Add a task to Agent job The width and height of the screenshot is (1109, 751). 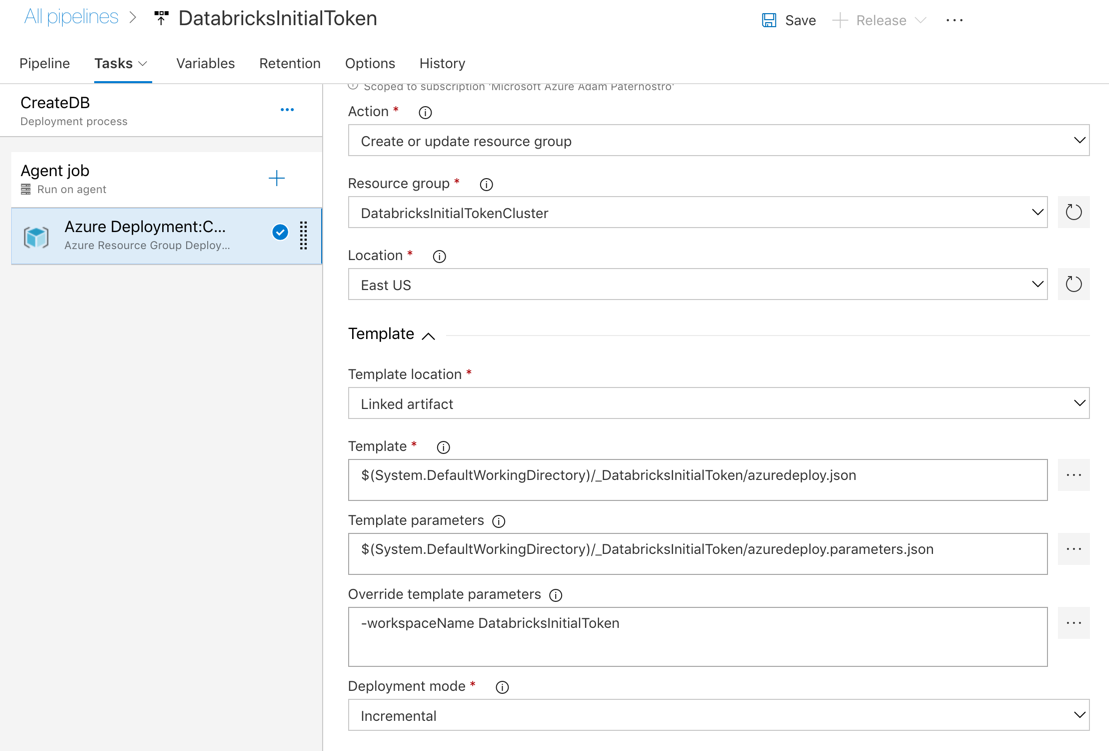[277, 178]
